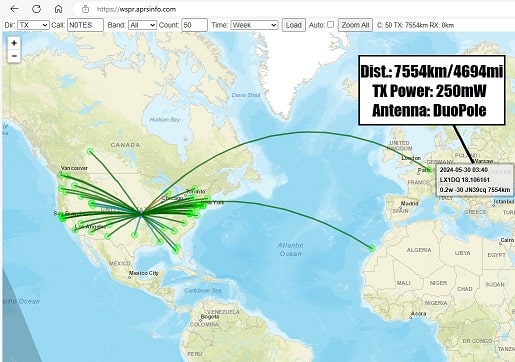Click the Hudson Bay label
515x362 pixels.
(x=165, y=119)
